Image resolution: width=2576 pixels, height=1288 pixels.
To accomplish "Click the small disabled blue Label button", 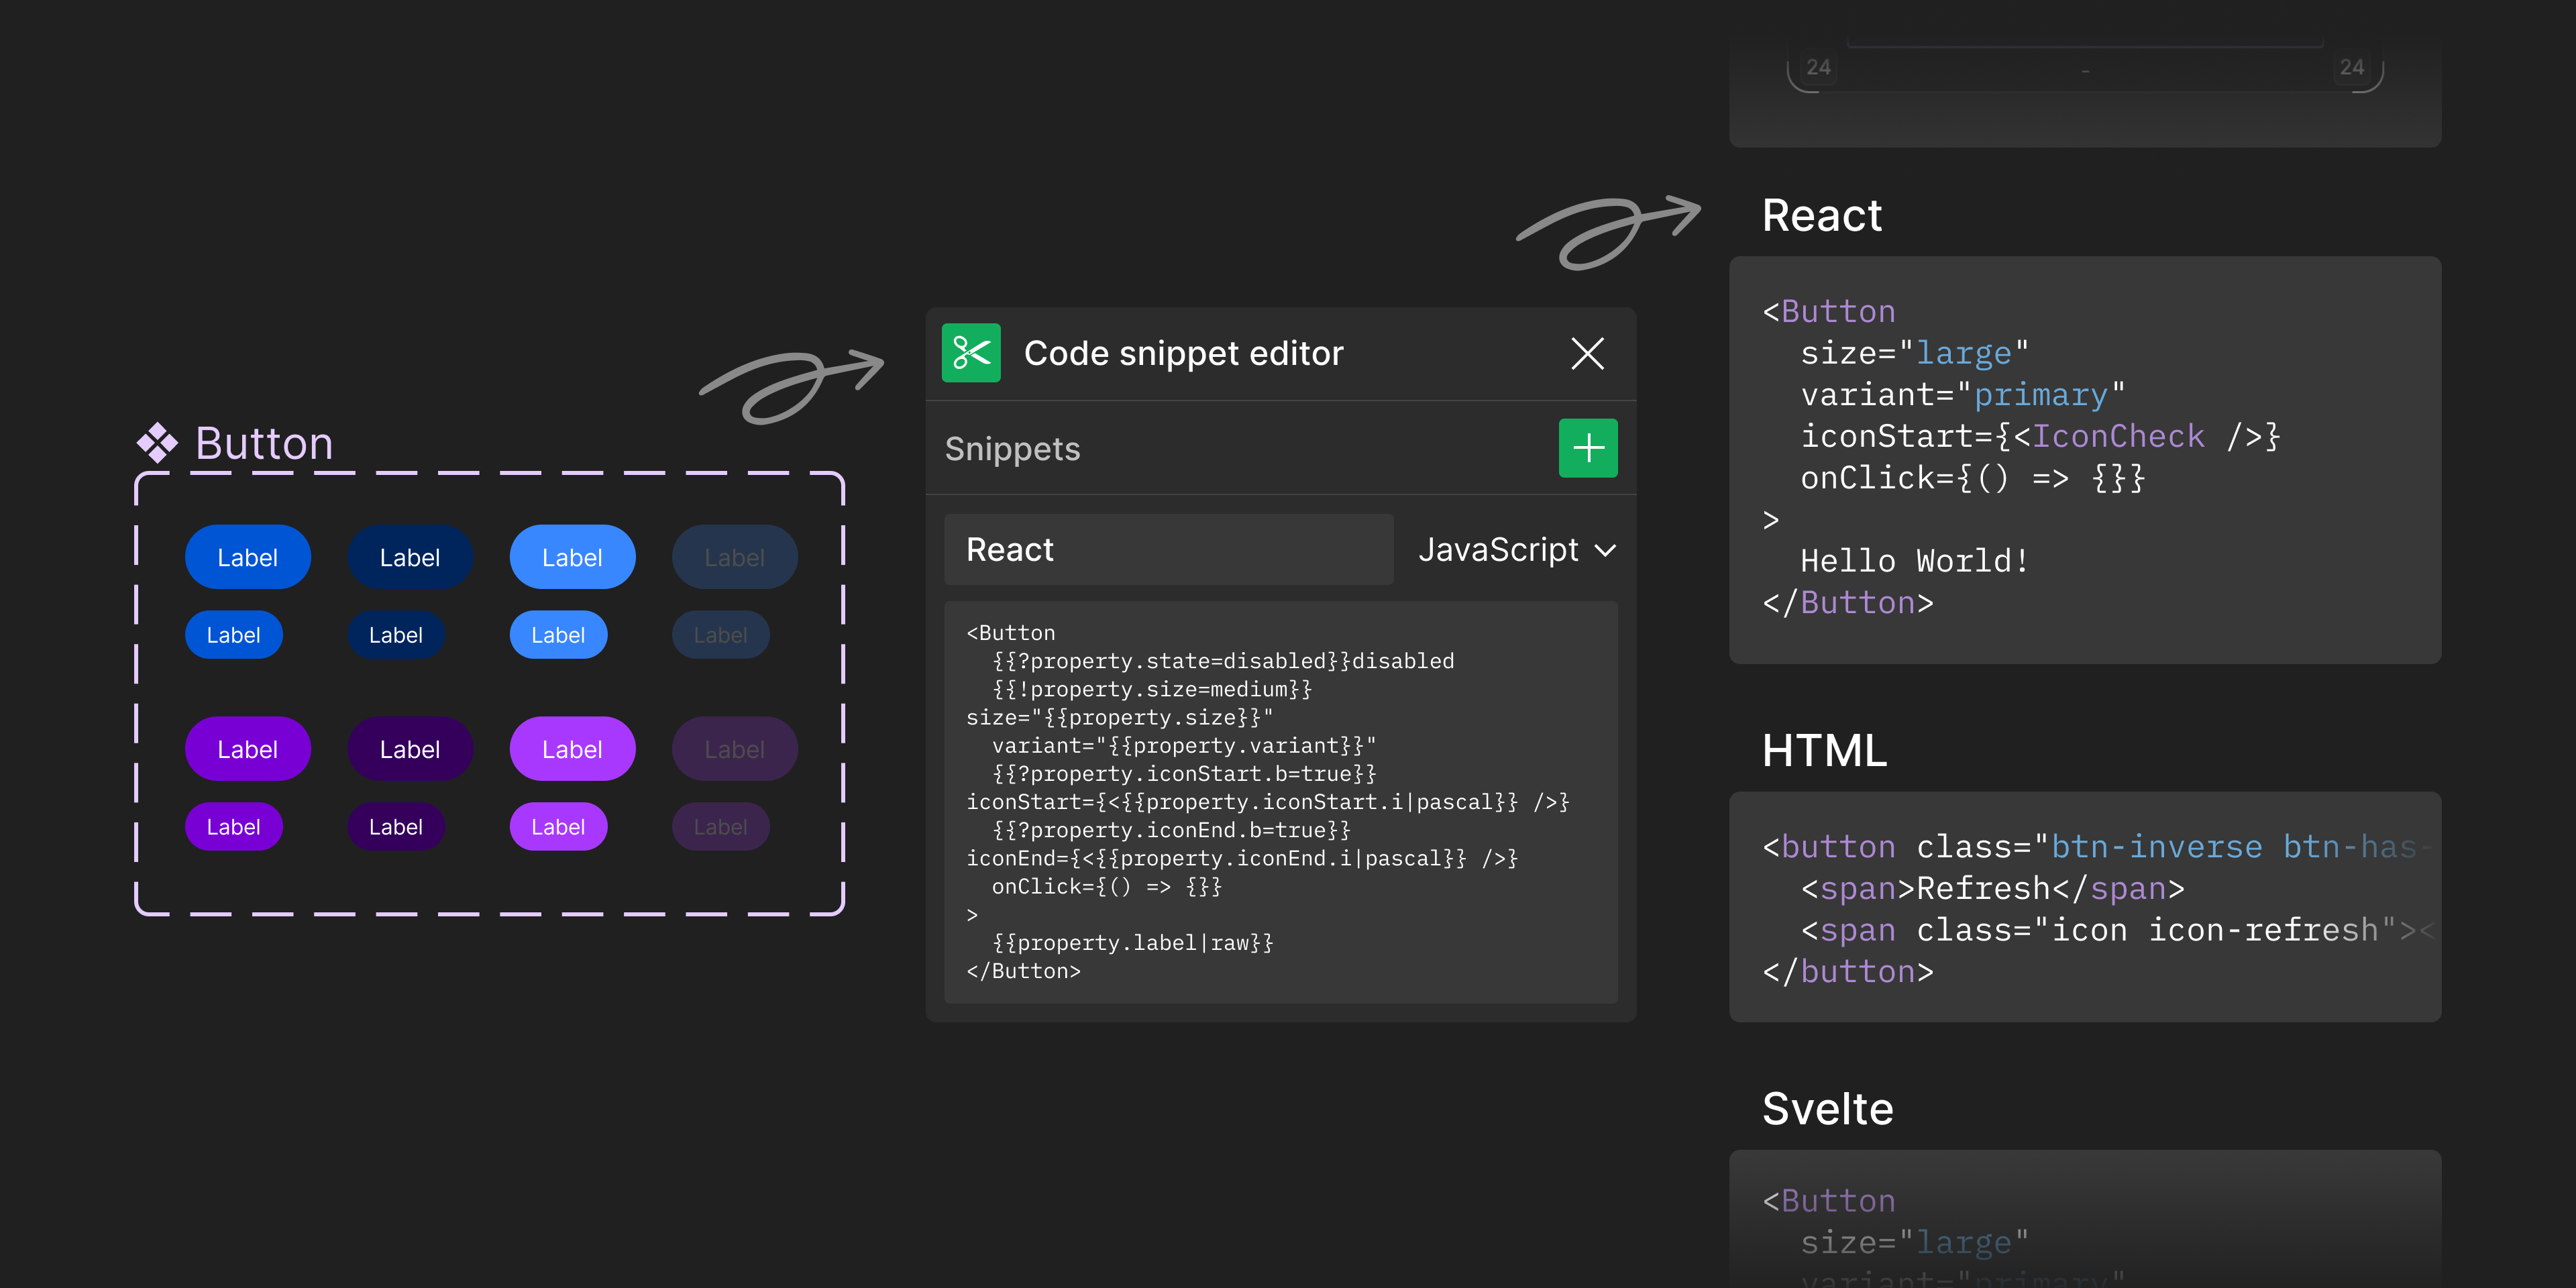I will point(720,635).
